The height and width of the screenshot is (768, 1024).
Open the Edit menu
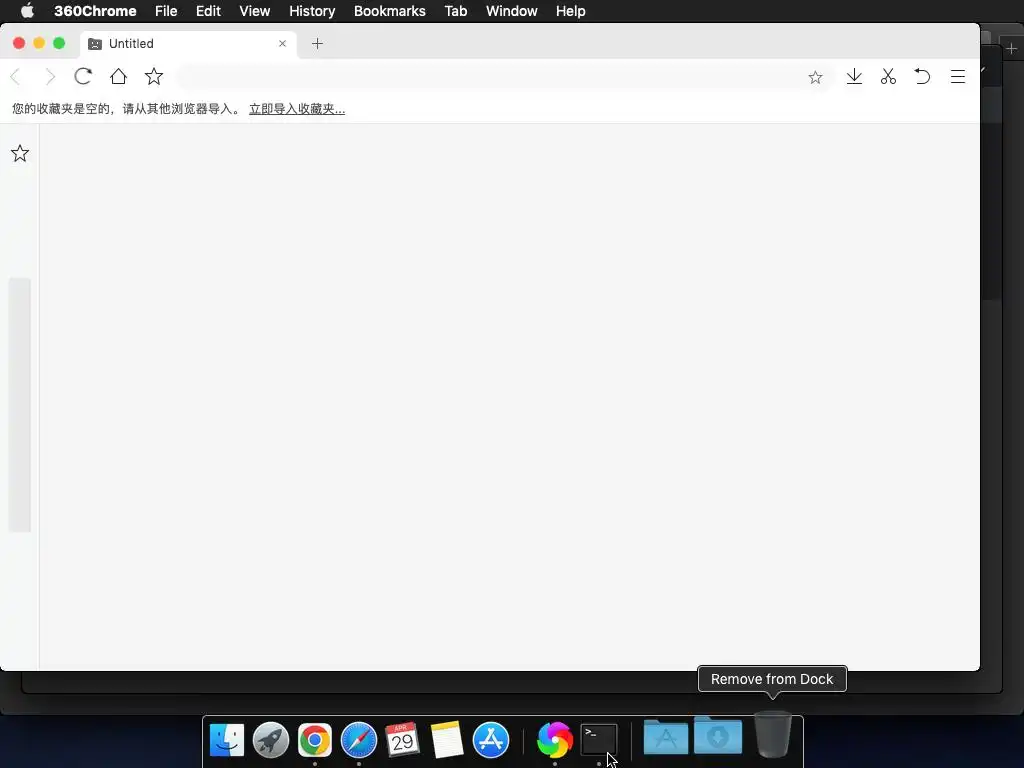208,11
